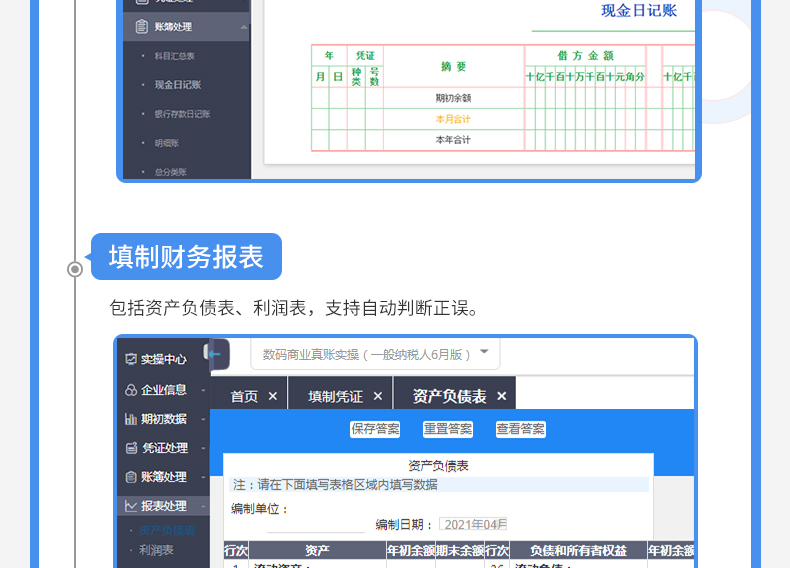
Task: Click the lower 账簿处理 clipboard icon
Action: click(130, 477)
